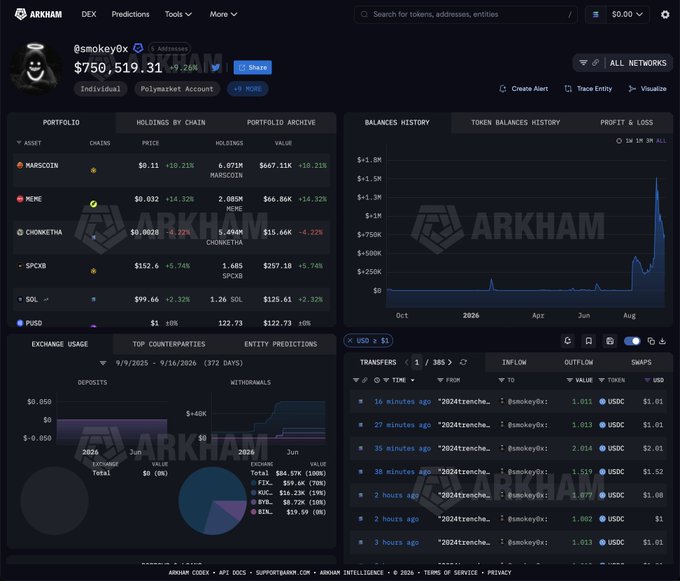This screenshot has height=581, width=680.
Task: Click the blue Share button
Action: [x=253, y=67]
